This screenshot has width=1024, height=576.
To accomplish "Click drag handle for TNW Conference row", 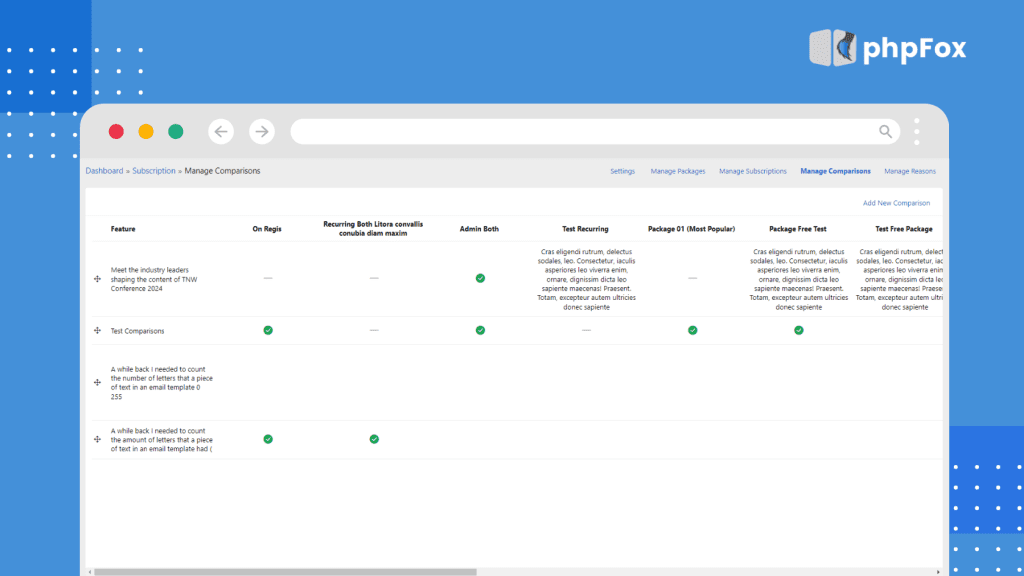I will pos(97,279).
